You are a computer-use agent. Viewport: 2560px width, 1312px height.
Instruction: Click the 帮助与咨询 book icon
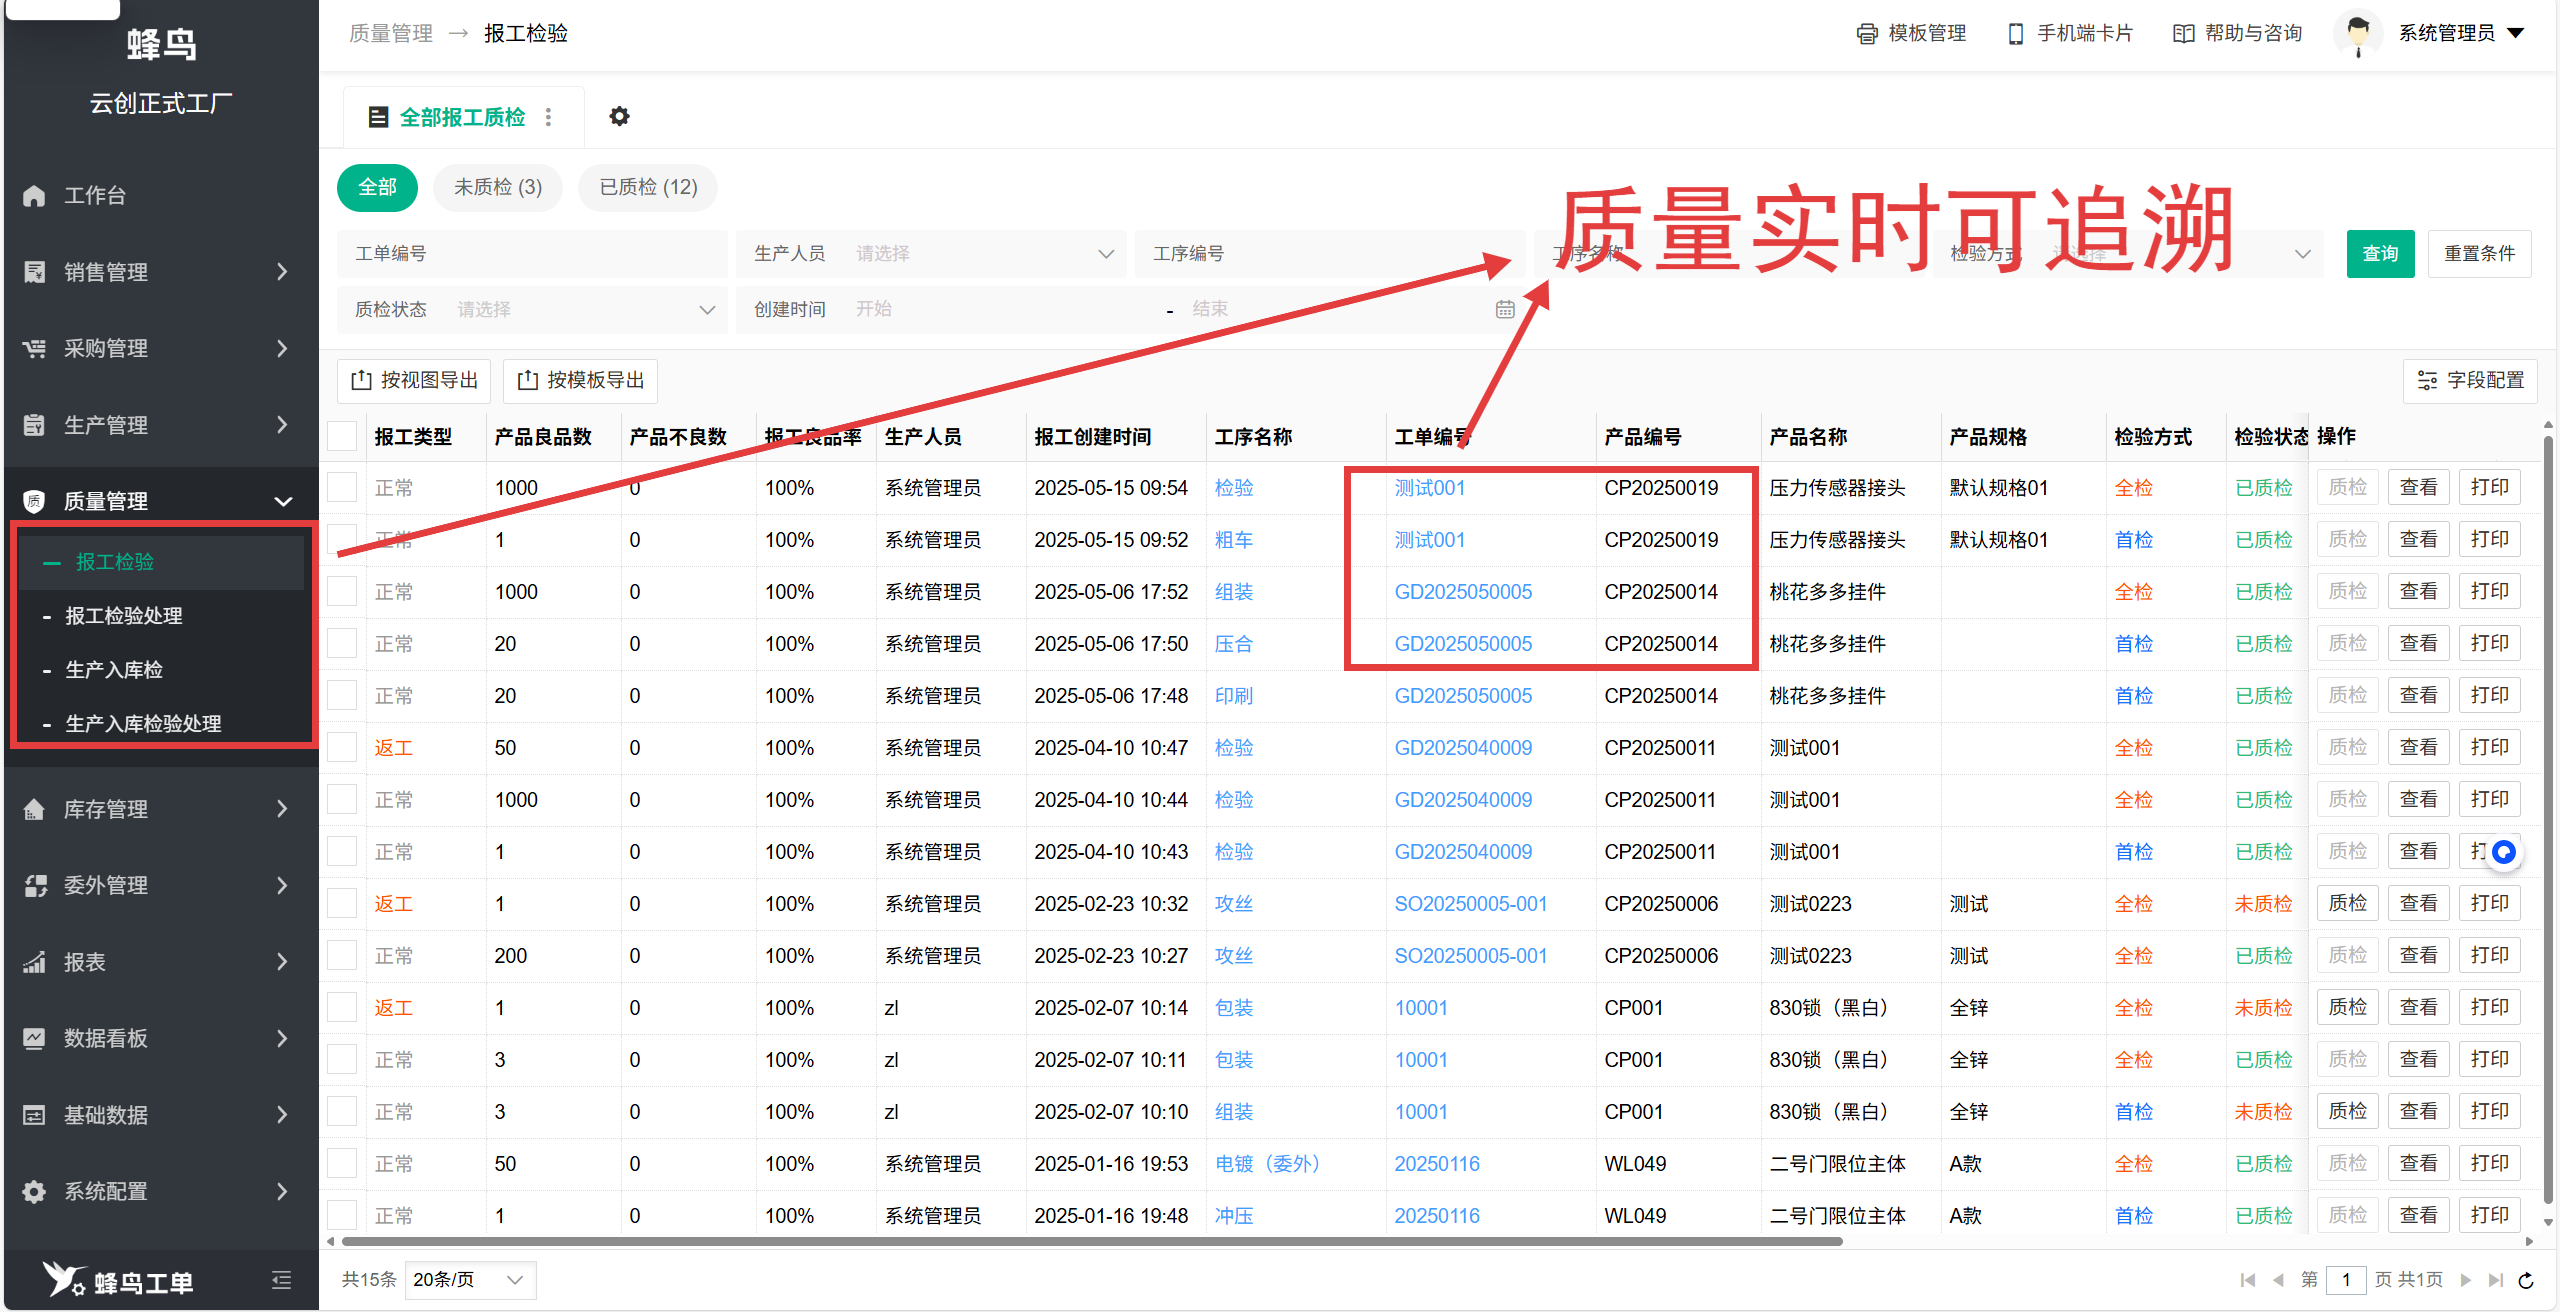coord(2183,33)
